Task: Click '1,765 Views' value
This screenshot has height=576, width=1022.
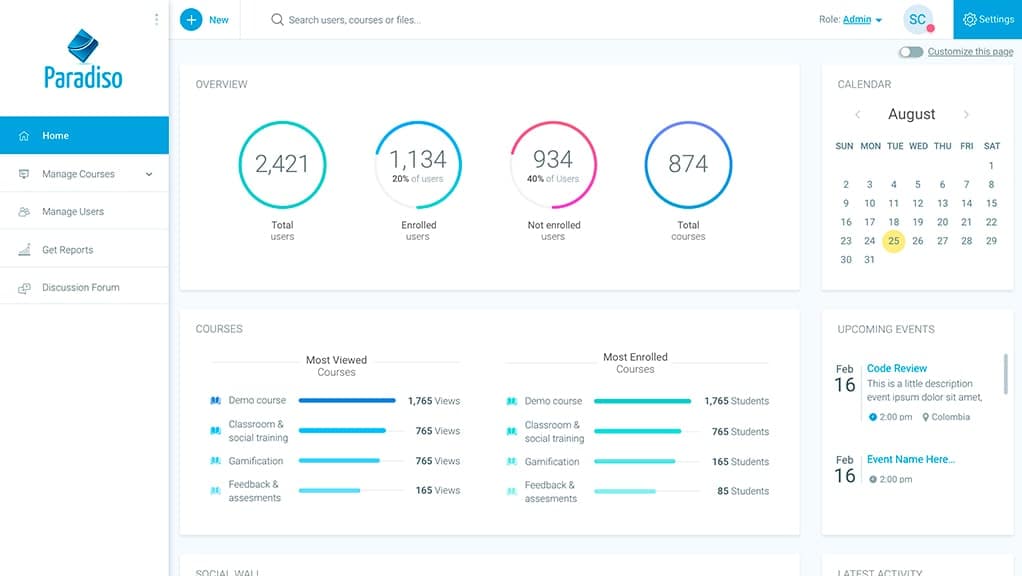Action: (434, 401)
